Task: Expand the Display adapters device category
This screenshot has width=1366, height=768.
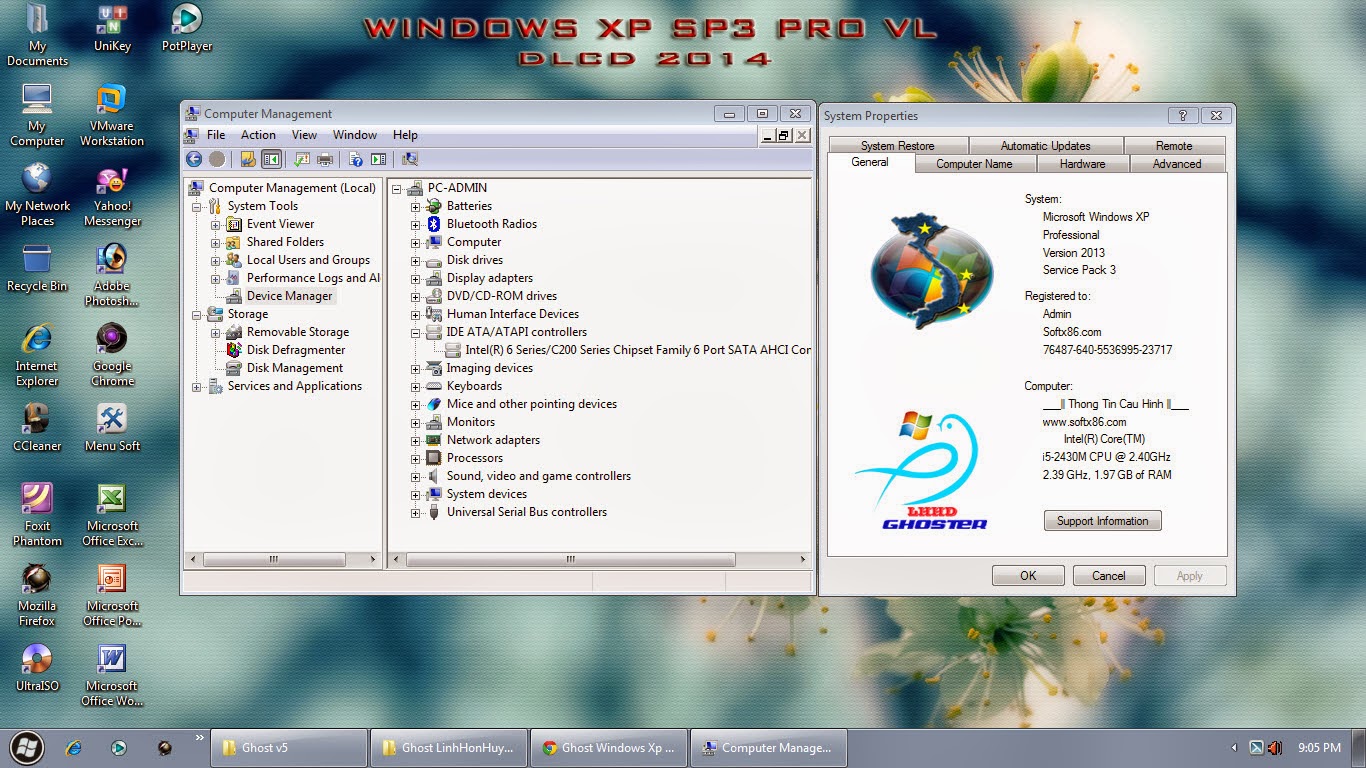Action: [416, 278]
